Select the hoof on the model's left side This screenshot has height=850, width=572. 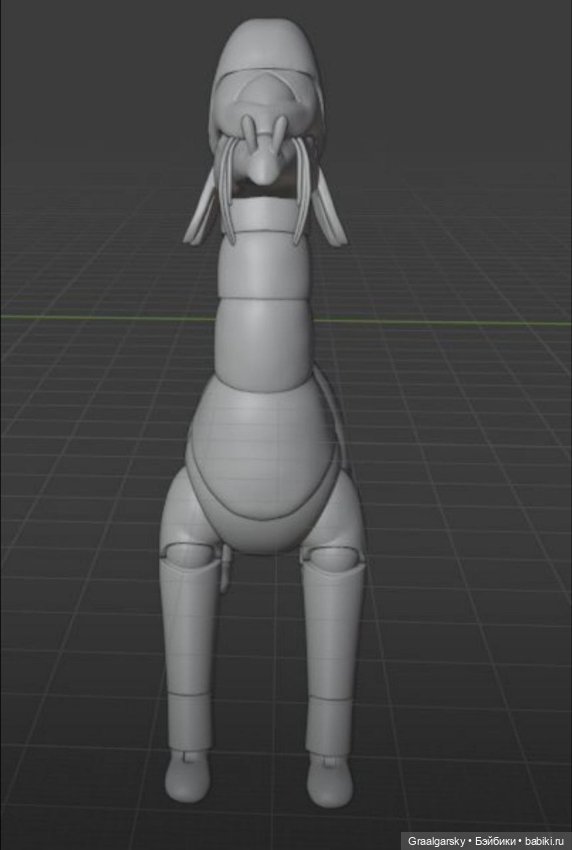(x=187, y=776)
